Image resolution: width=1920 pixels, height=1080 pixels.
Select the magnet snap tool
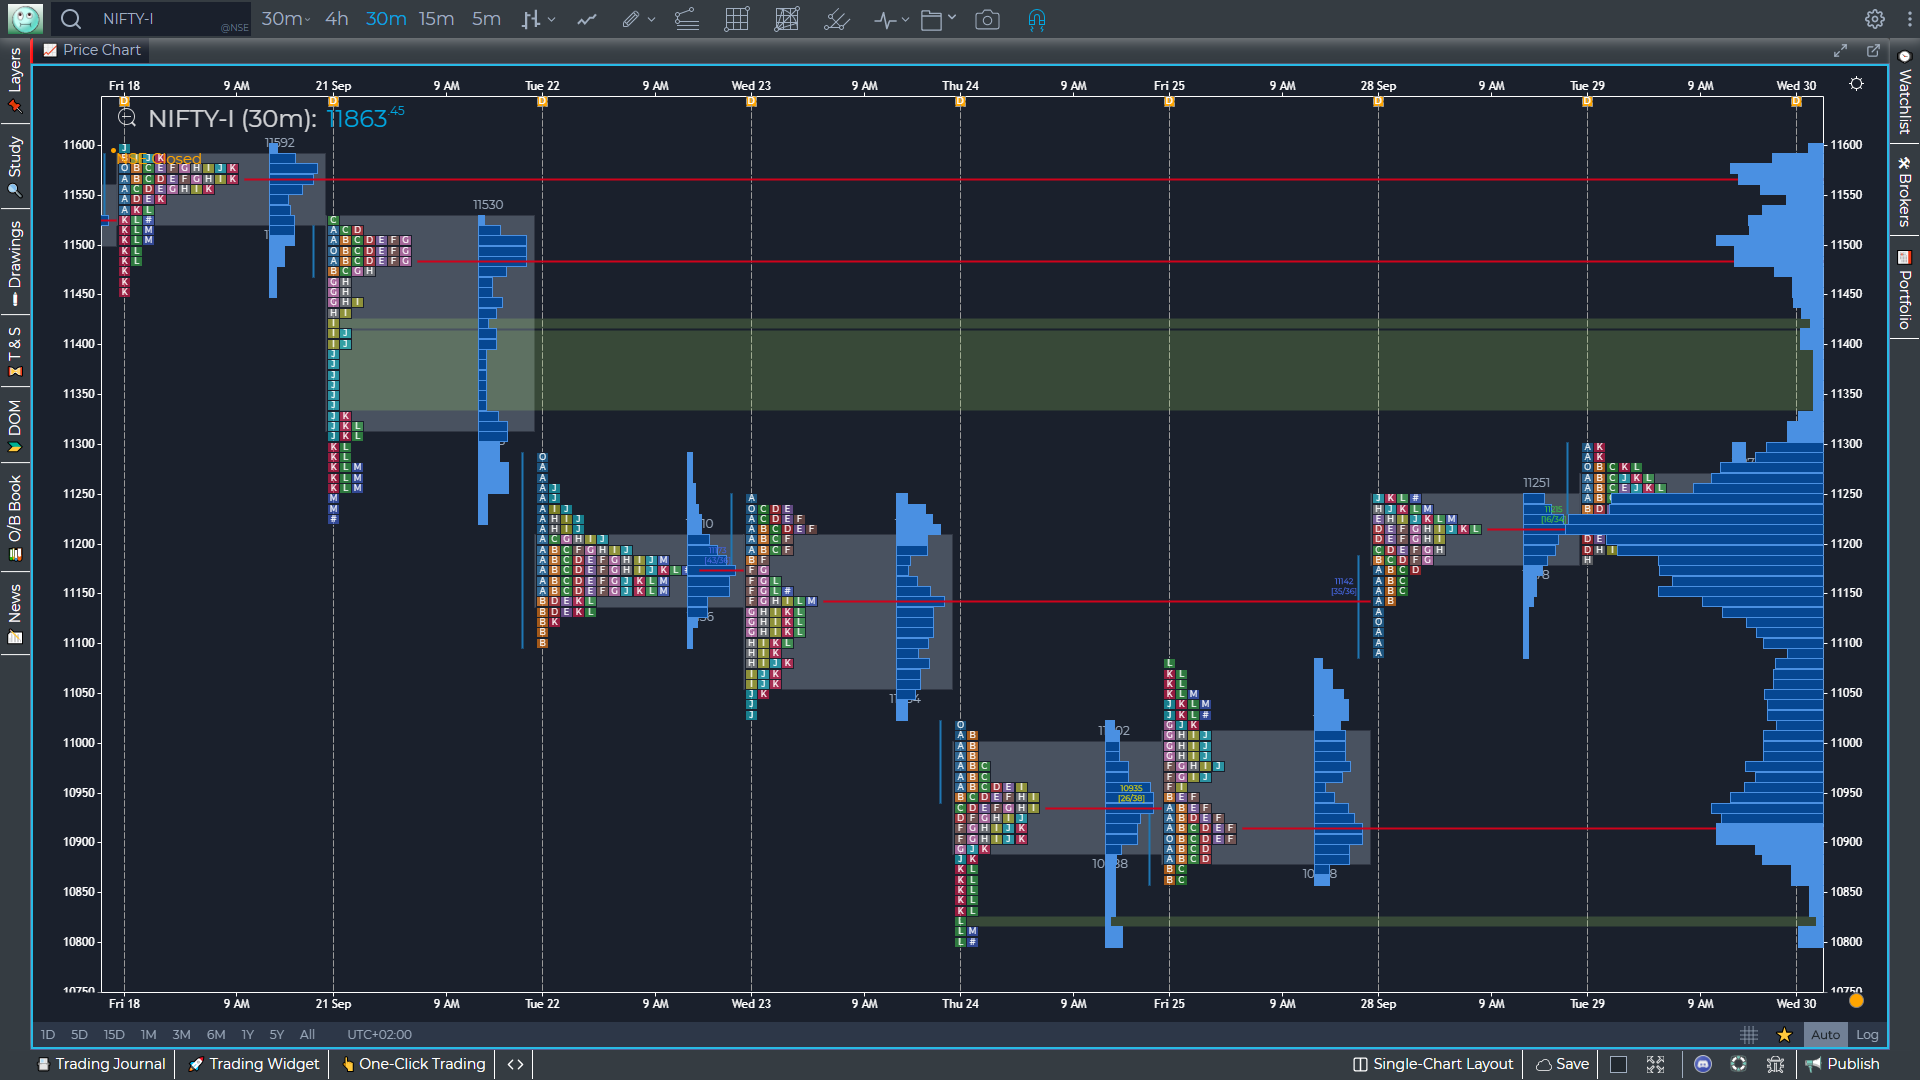pos(1035,19)
